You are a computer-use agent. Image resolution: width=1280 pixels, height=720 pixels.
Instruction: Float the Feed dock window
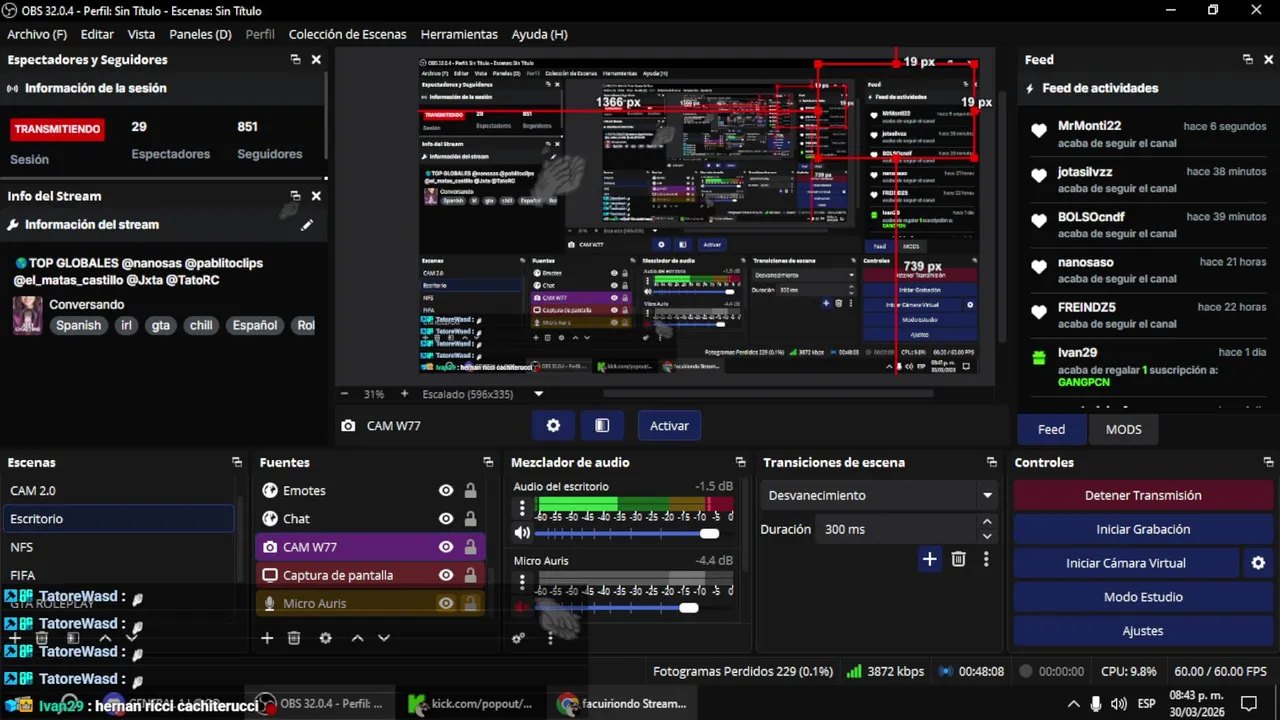(1247, 60)
